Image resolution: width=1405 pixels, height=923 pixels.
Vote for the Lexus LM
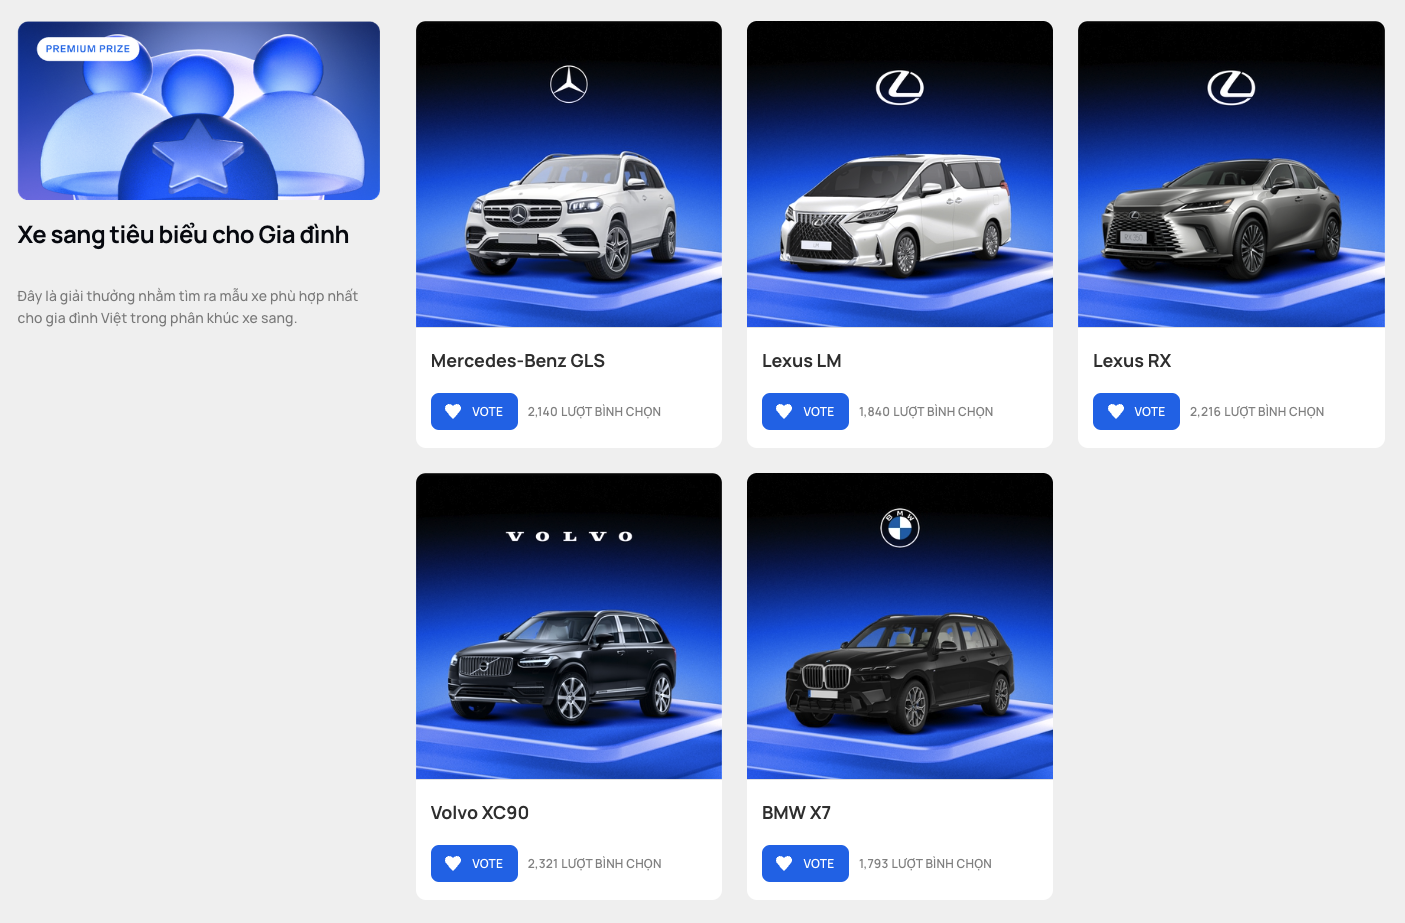[805, 412]
